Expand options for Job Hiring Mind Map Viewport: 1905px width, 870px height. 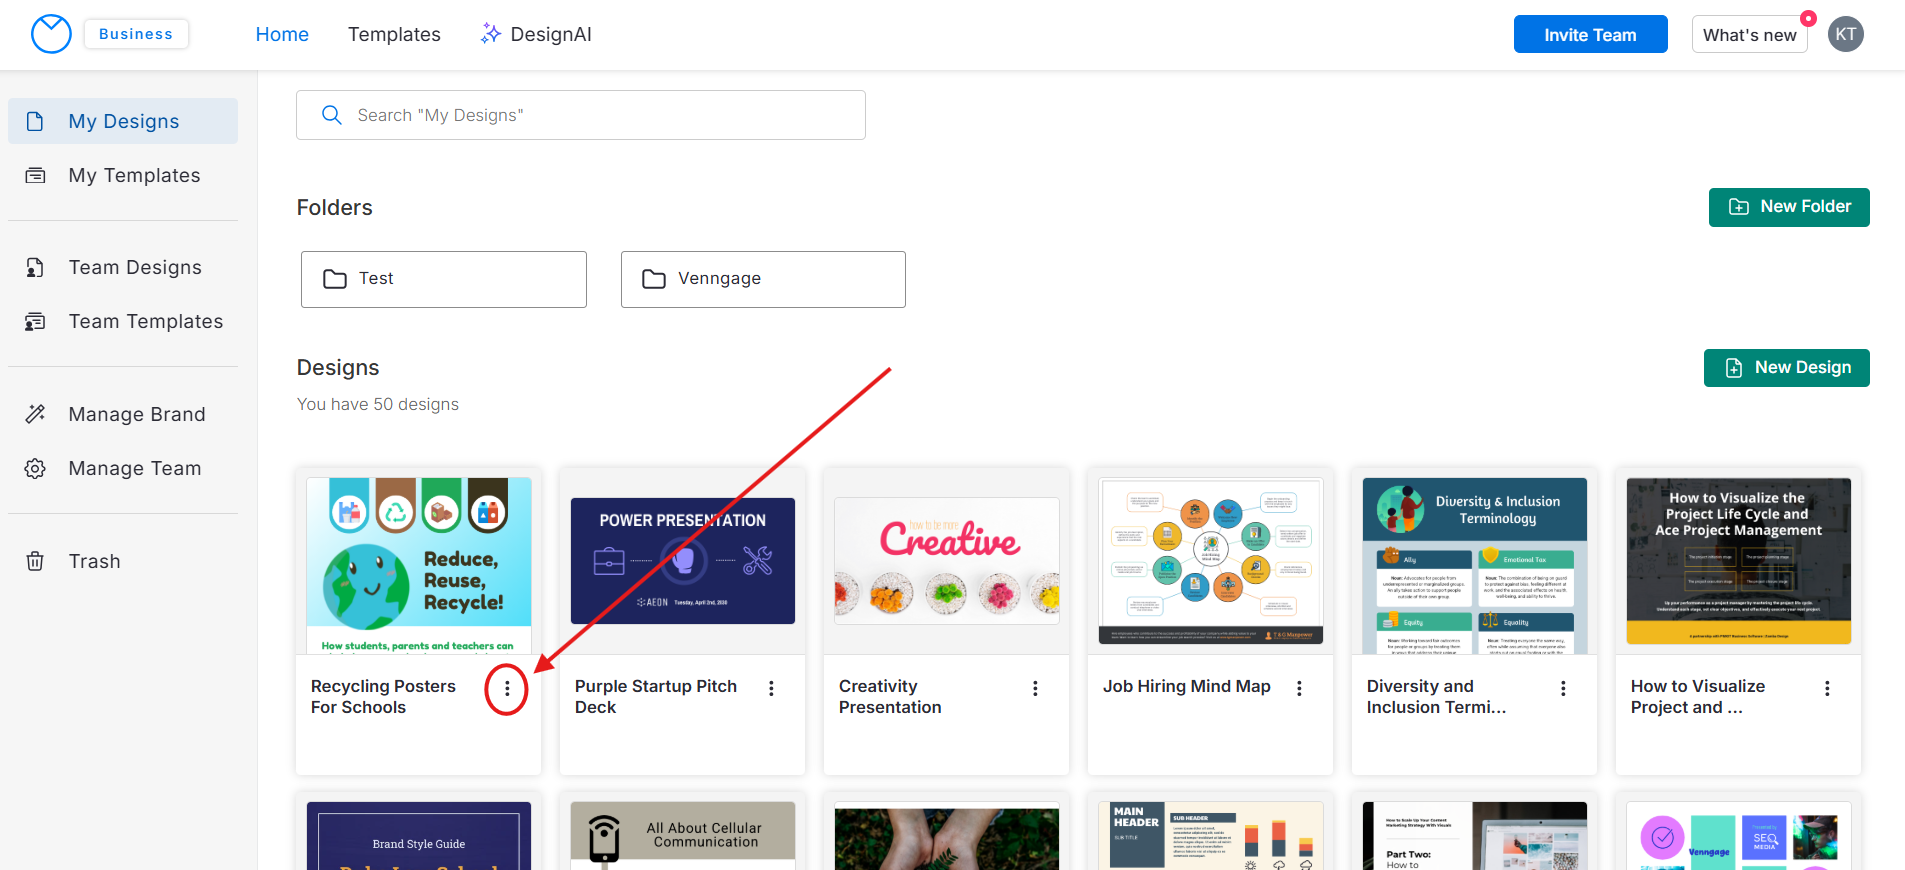1299,688
